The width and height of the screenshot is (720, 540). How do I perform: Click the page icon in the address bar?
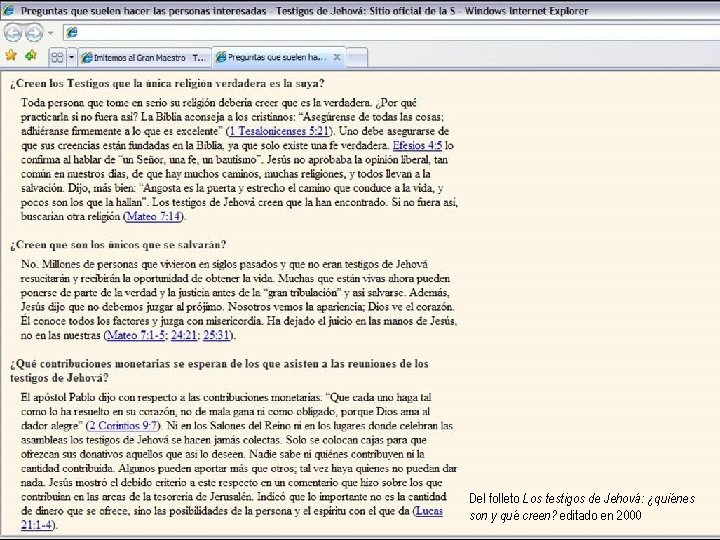tap(72, 32)
